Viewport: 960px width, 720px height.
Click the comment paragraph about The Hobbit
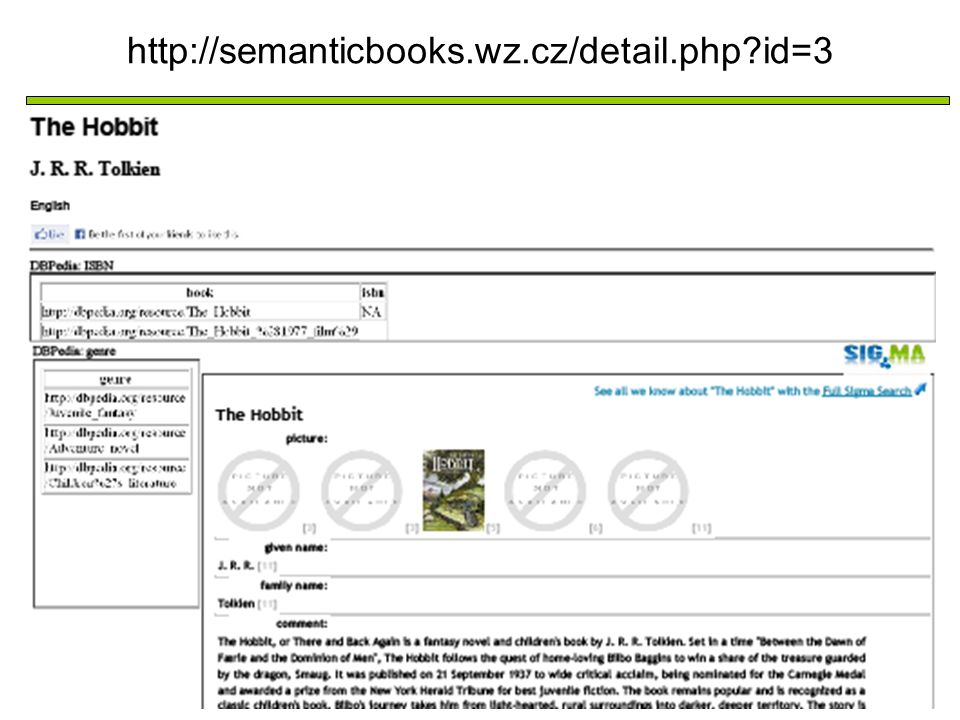[541, 673]
